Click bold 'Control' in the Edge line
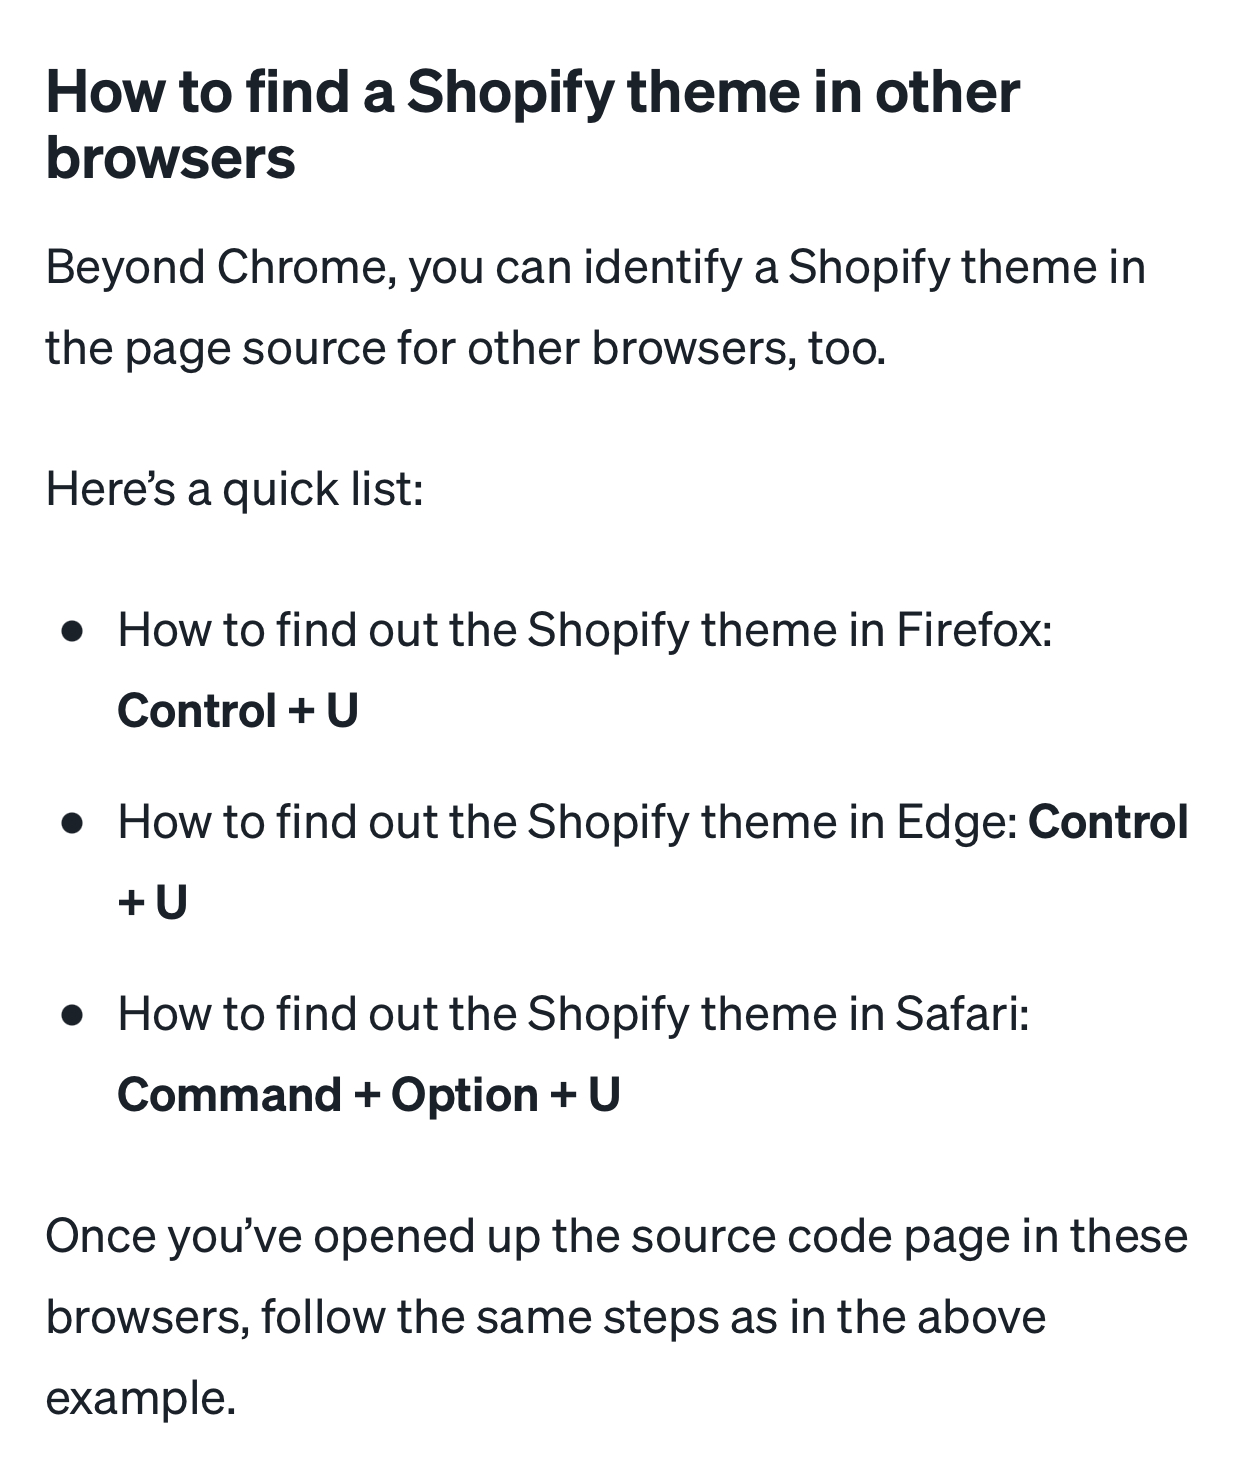 click(x=1108, y=822)
